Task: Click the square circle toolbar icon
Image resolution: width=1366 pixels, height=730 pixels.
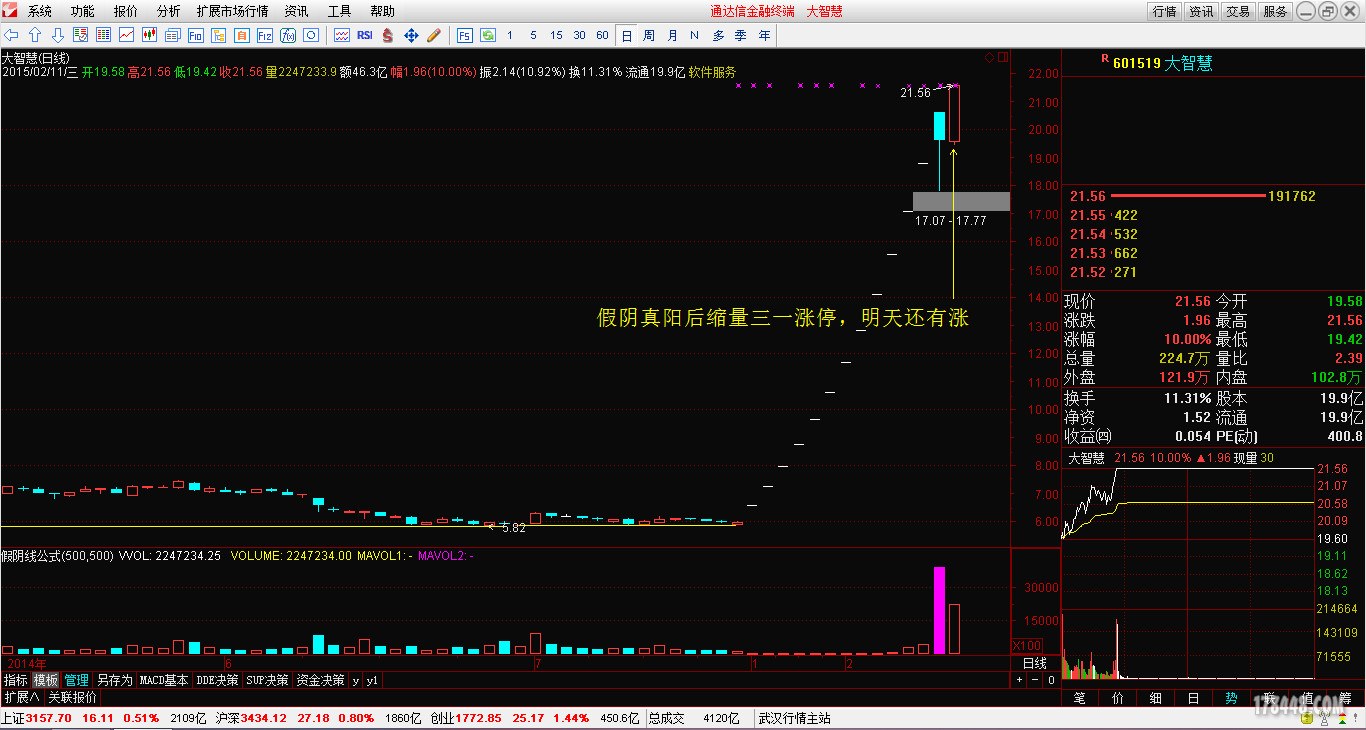Action: (311, 35)
